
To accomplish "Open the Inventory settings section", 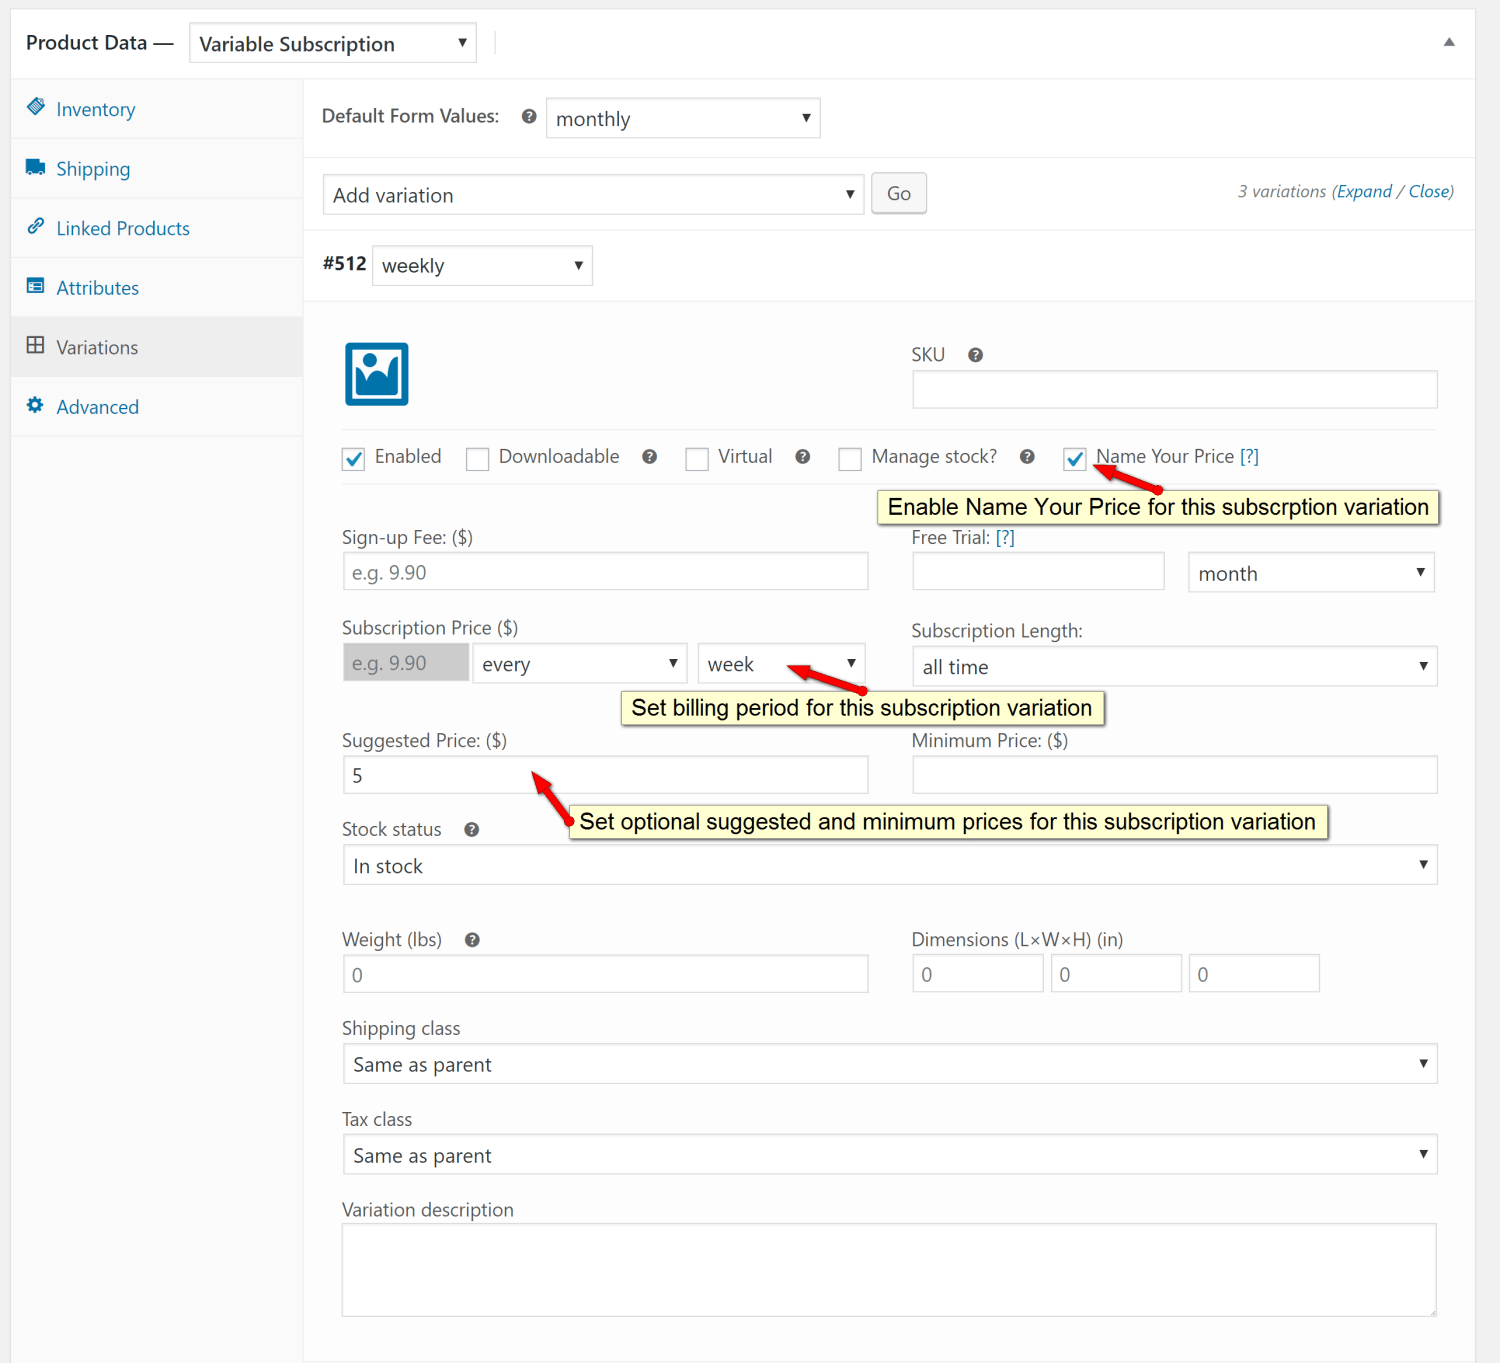I will [95, 109].
